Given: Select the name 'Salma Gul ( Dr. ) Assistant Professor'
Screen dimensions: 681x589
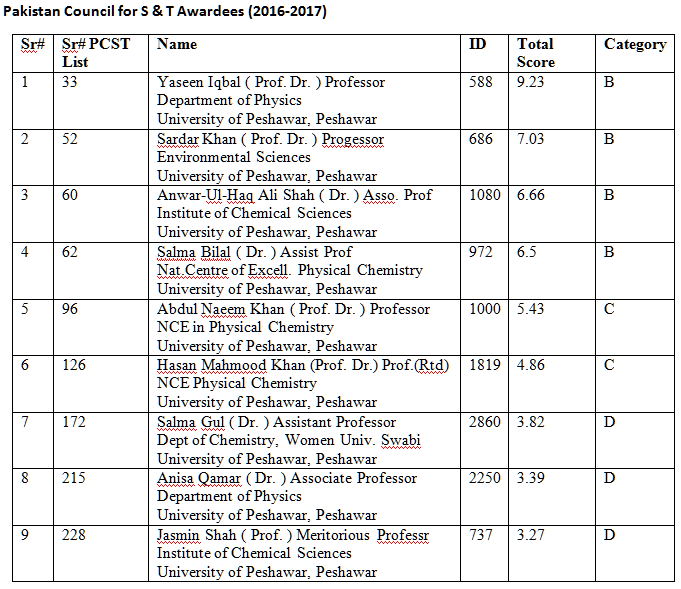Looking at the screenshot, I should (x=276, y=422).
